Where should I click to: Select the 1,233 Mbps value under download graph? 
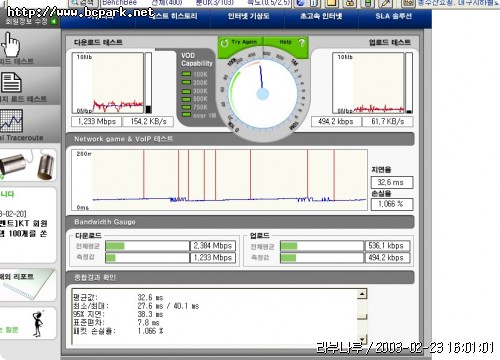pos(97,122)
